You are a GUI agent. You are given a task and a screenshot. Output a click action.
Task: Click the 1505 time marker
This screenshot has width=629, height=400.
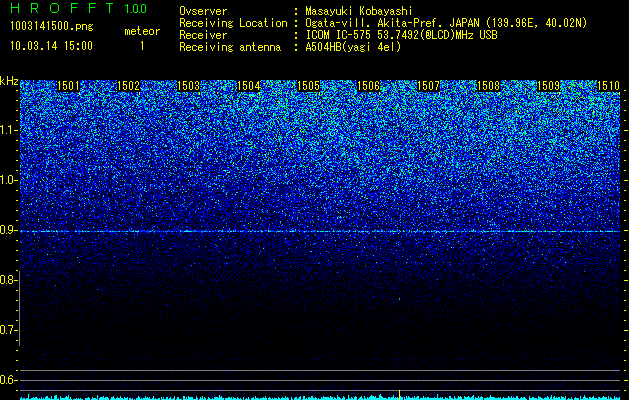[308, 86]
